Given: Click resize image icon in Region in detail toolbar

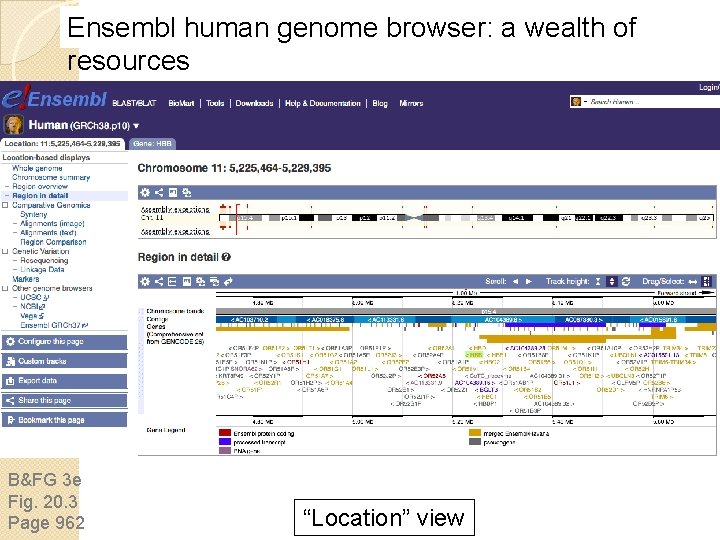Looking at the screenshot, I should [x=172, y=281].
